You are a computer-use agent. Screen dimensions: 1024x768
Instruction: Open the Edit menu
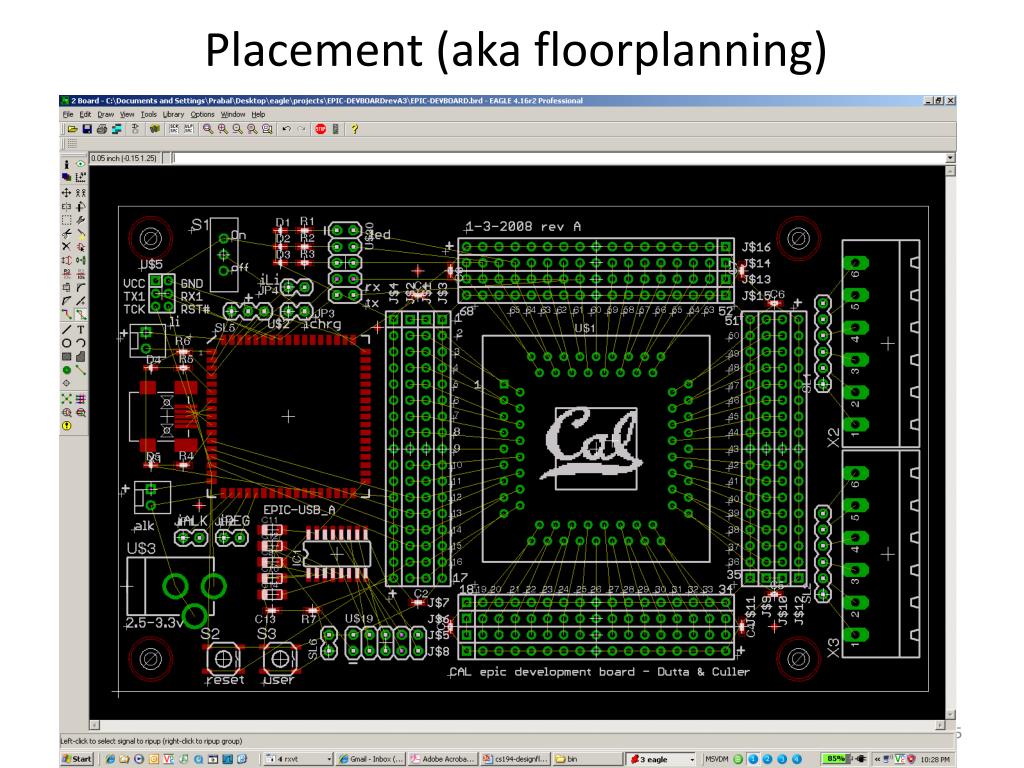[x=85, y=114]
